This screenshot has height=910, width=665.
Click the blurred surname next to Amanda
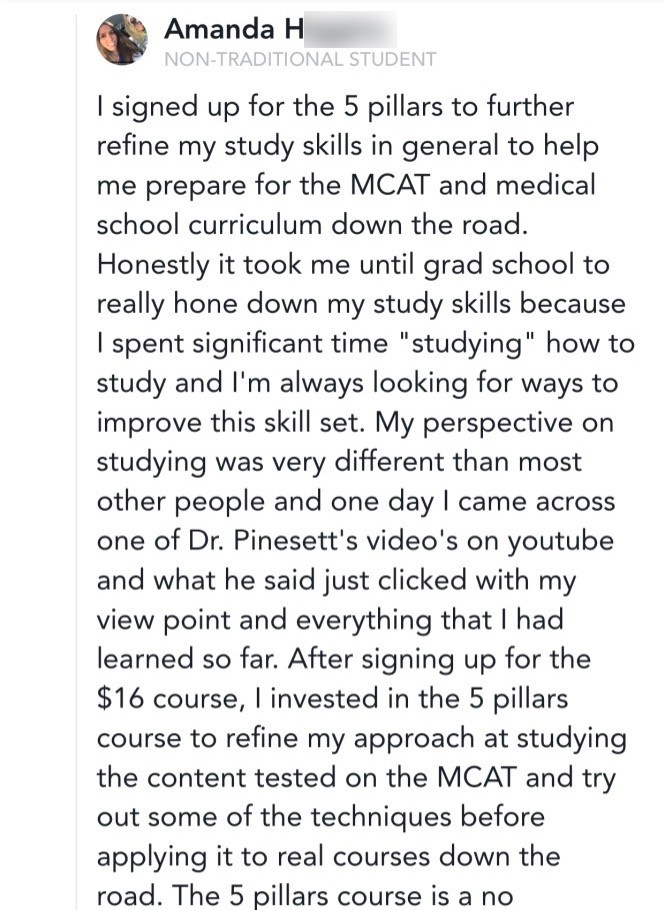tap(350, 29)
